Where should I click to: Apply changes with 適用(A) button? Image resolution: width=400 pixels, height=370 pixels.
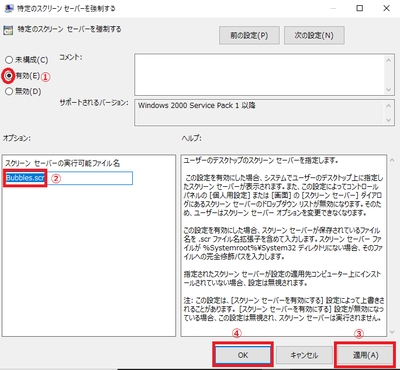point(366,355)
